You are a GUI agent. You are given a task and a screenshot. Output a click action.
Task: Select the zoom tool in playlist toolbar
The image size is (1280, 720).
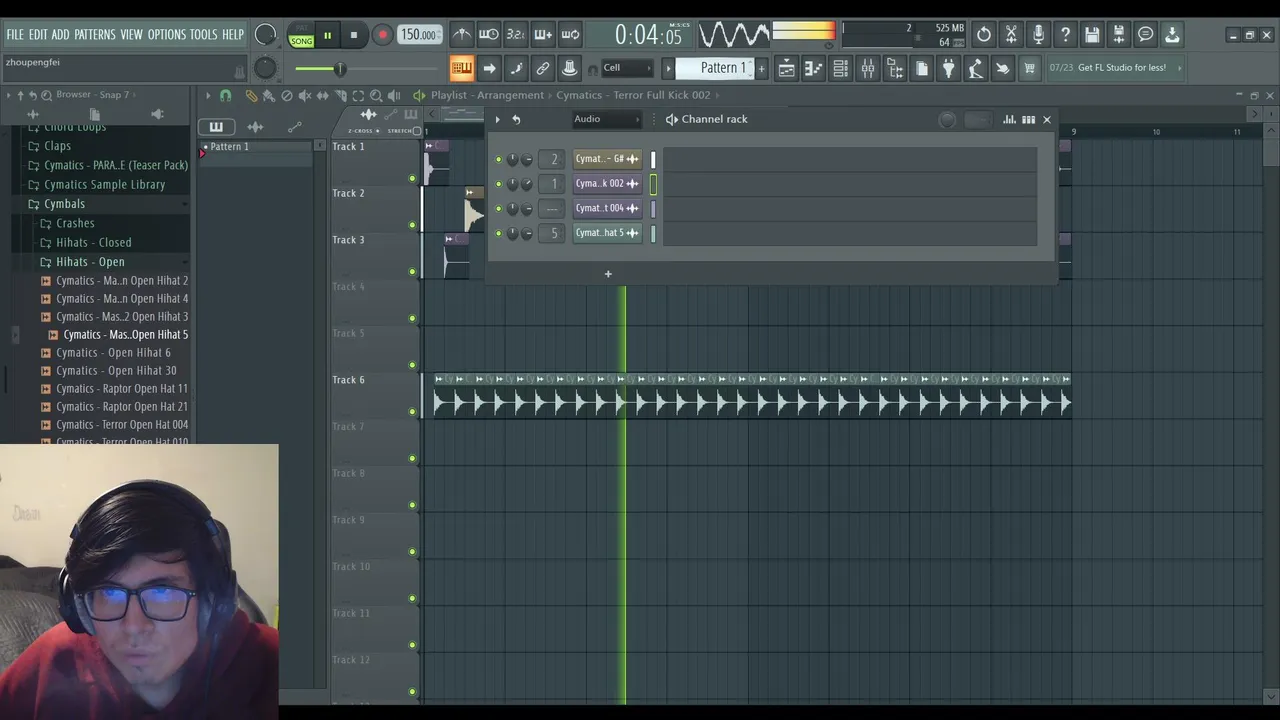pos(376,96)
